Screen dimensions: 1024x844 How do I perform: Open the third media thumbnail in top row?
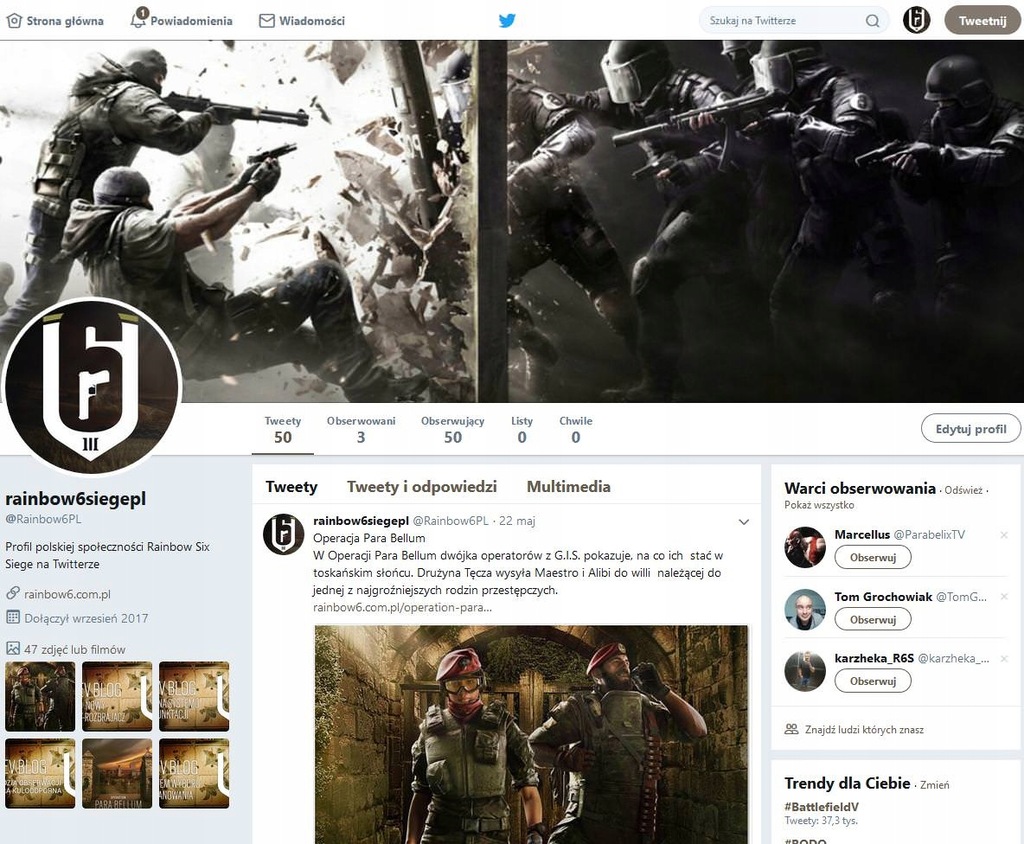pos(194,696)
